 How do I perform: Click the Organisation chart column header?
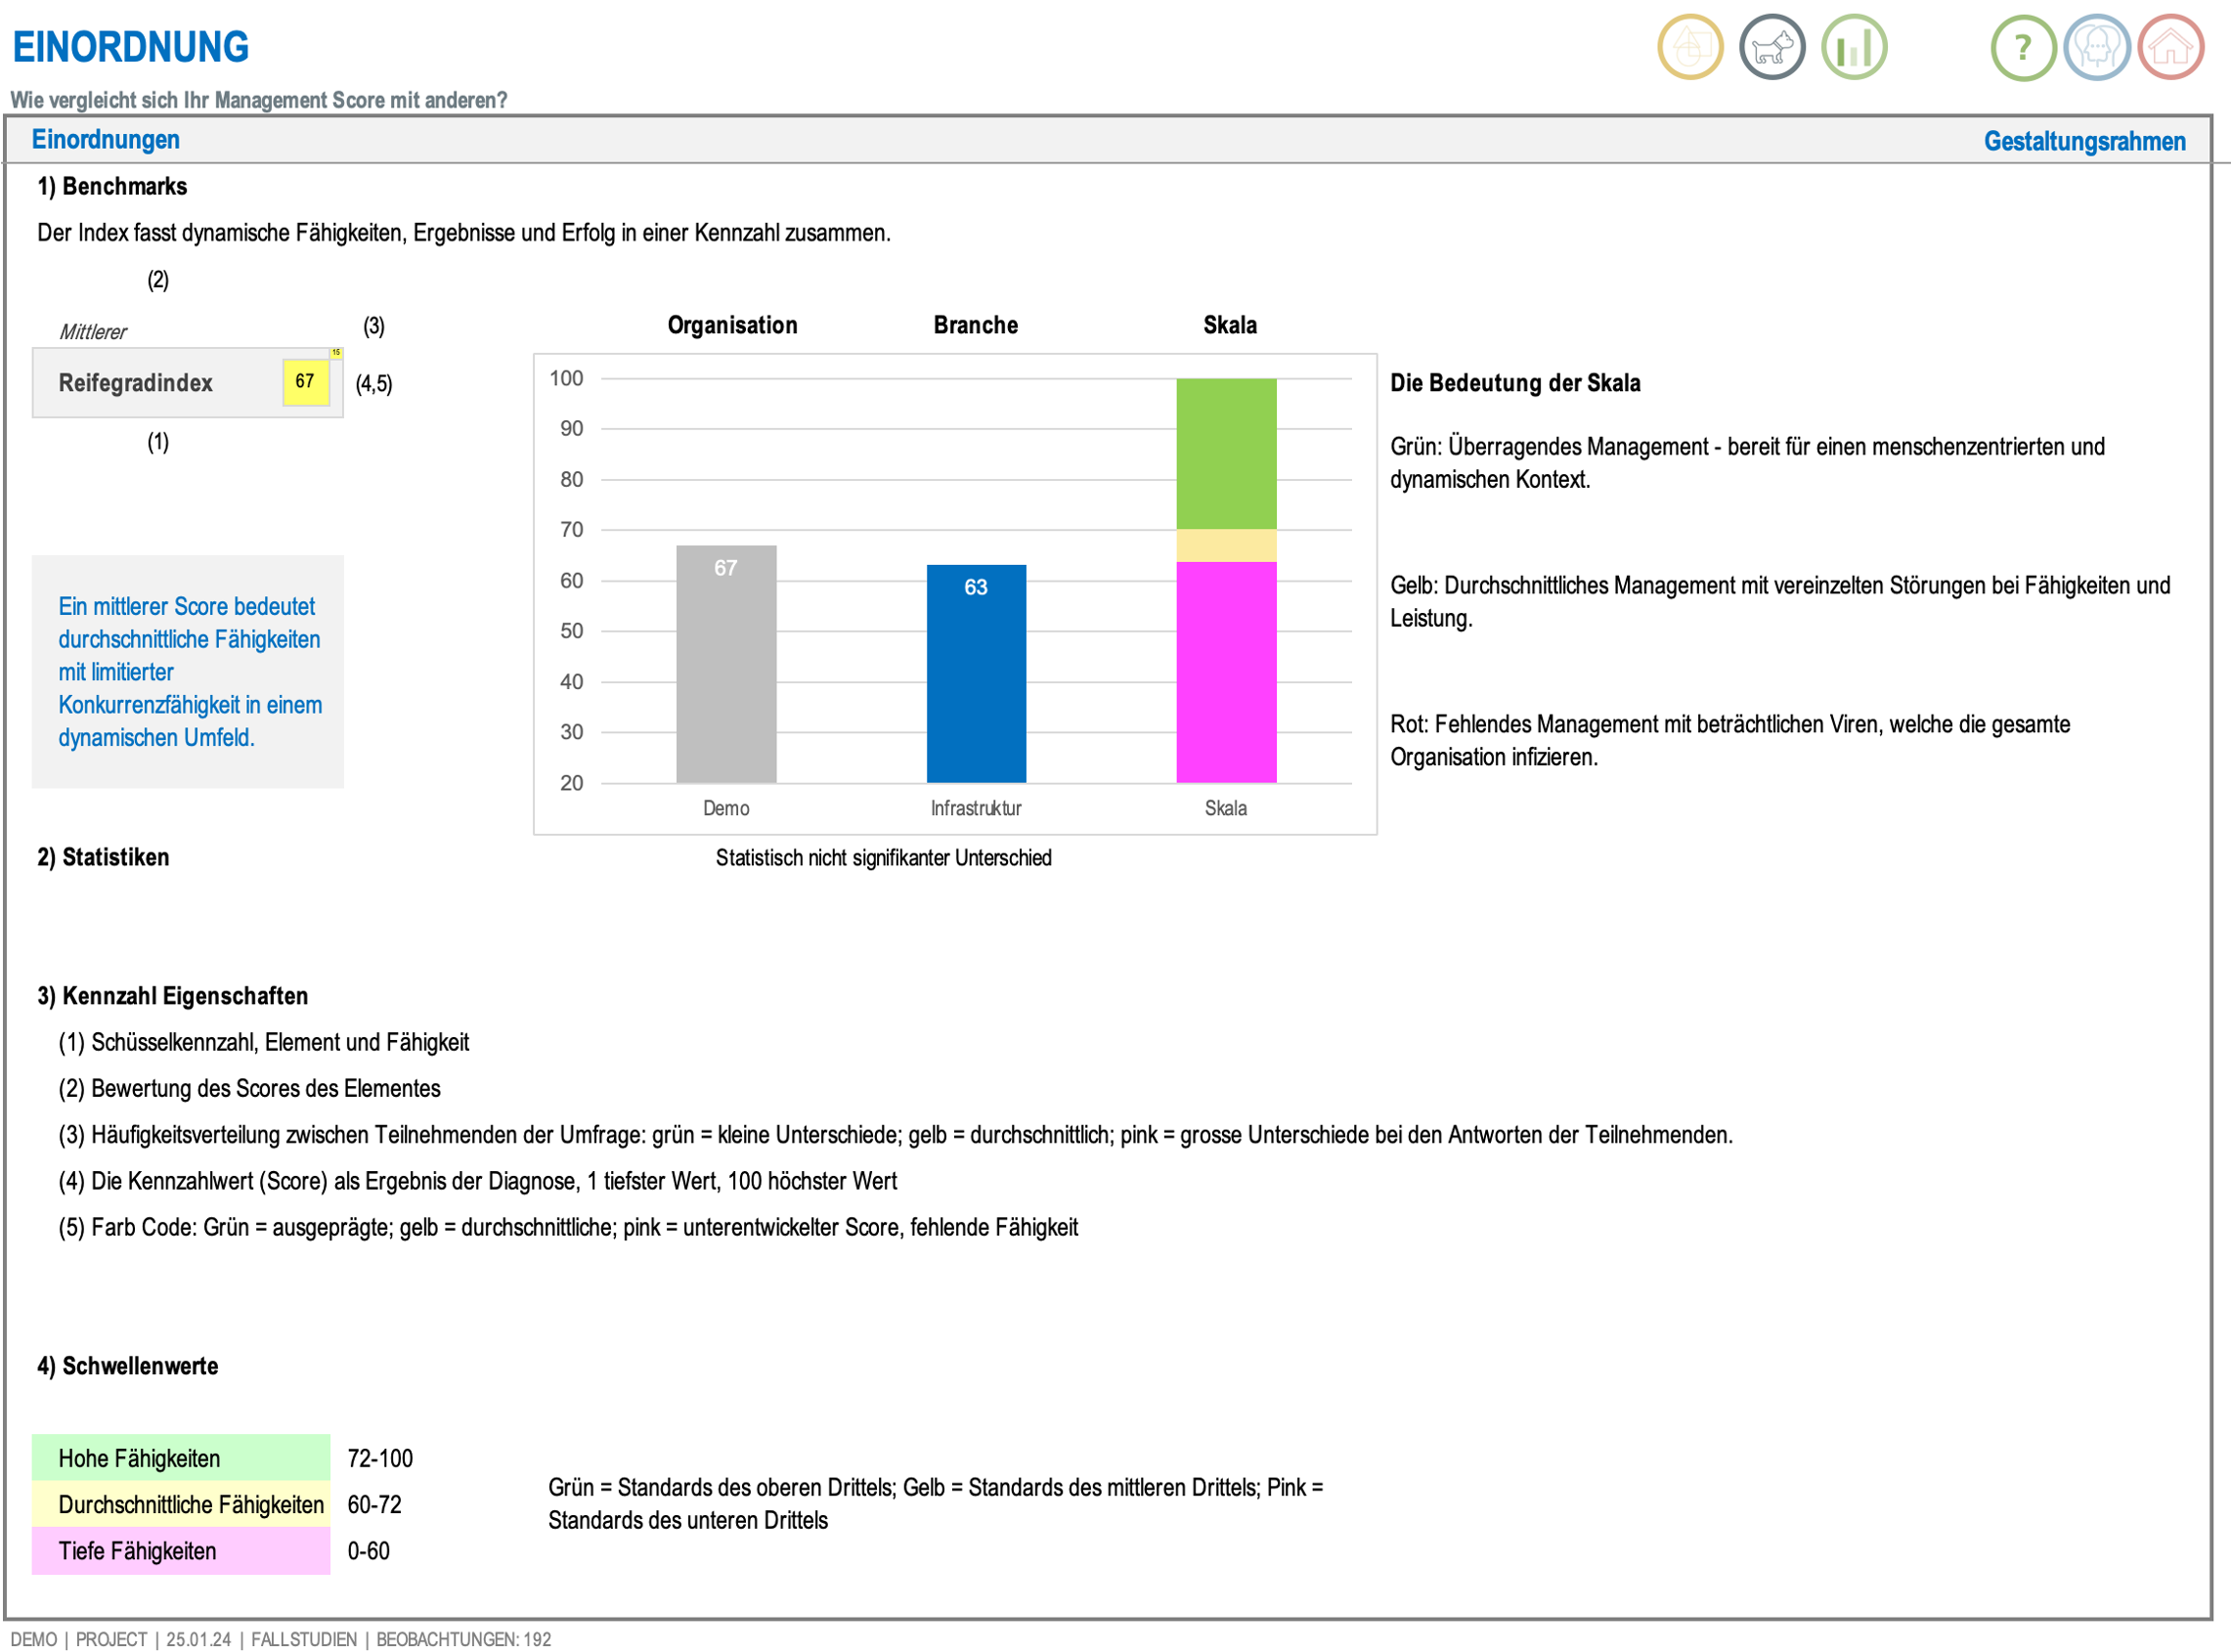[x=732, y=325]
